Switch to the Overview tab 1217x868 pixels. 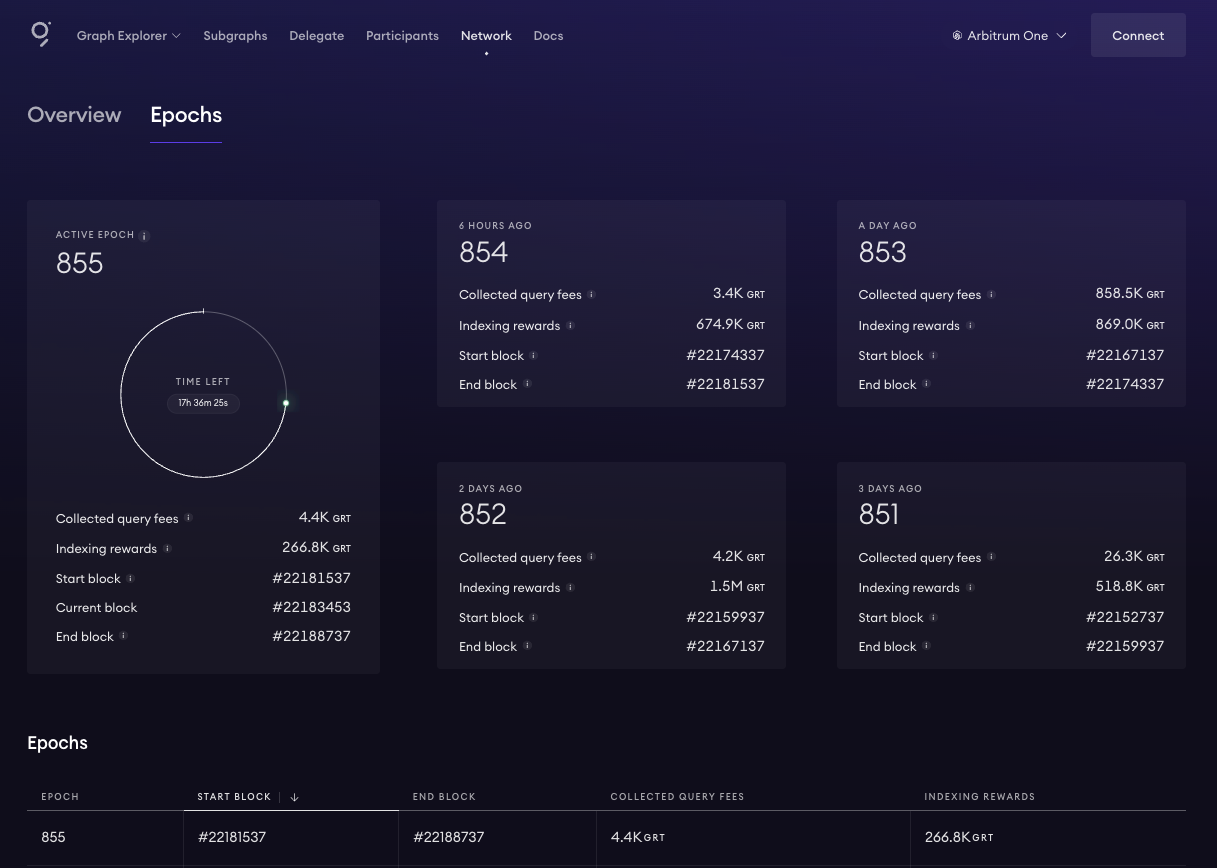pos(74,115)
